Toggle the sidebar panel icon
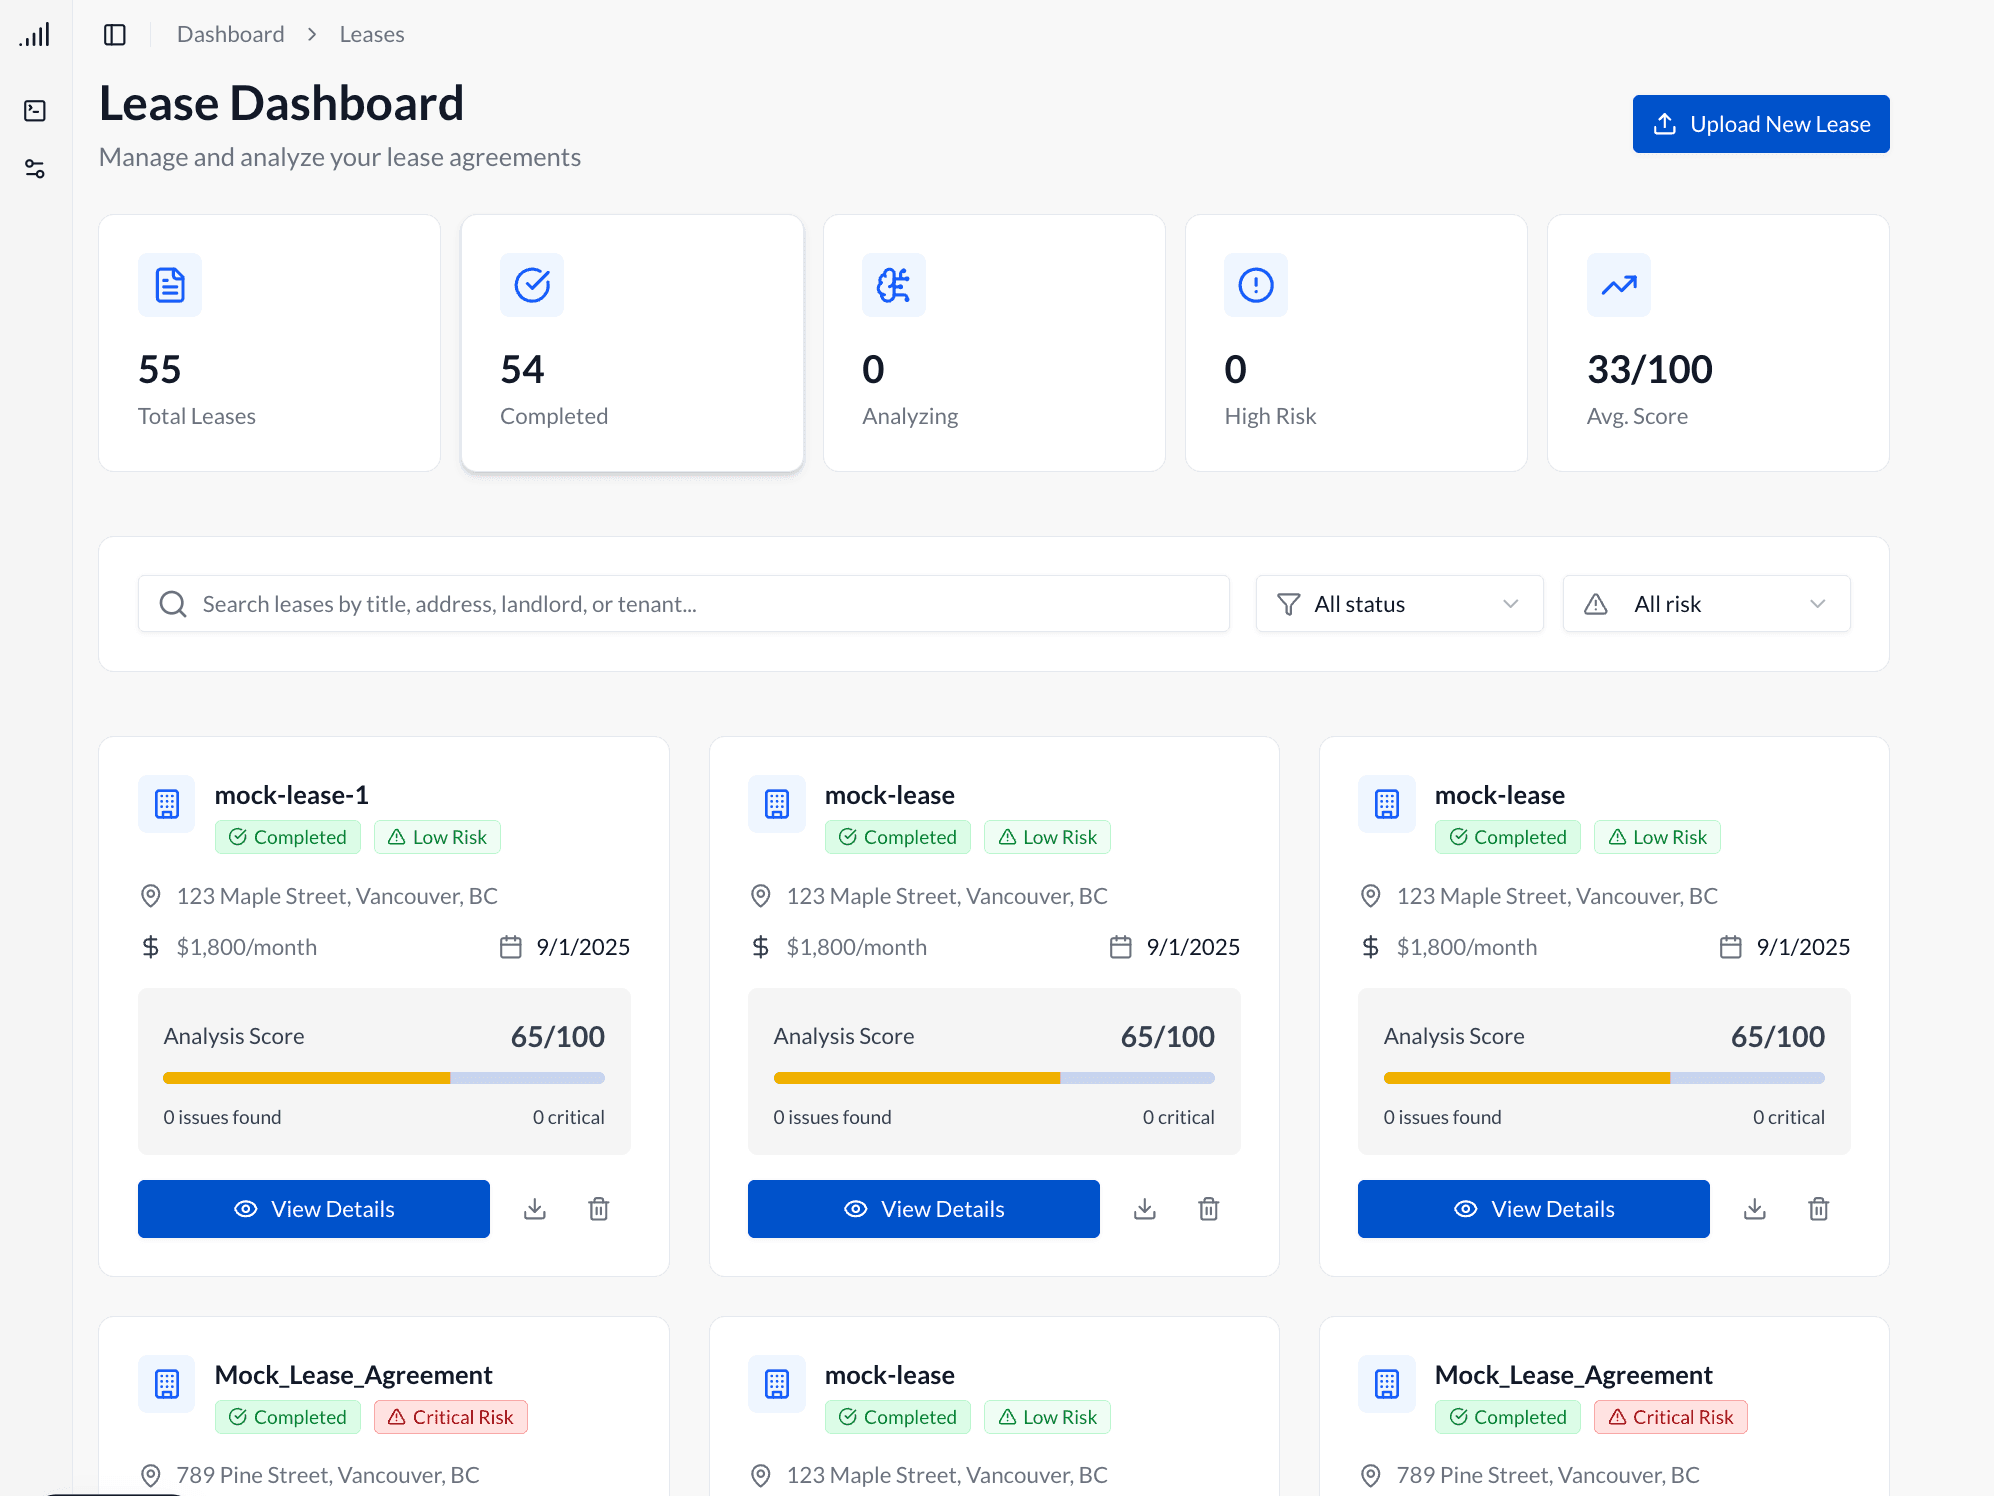The width and height of the screenshot is (1994, 1496). pos(115,35)
